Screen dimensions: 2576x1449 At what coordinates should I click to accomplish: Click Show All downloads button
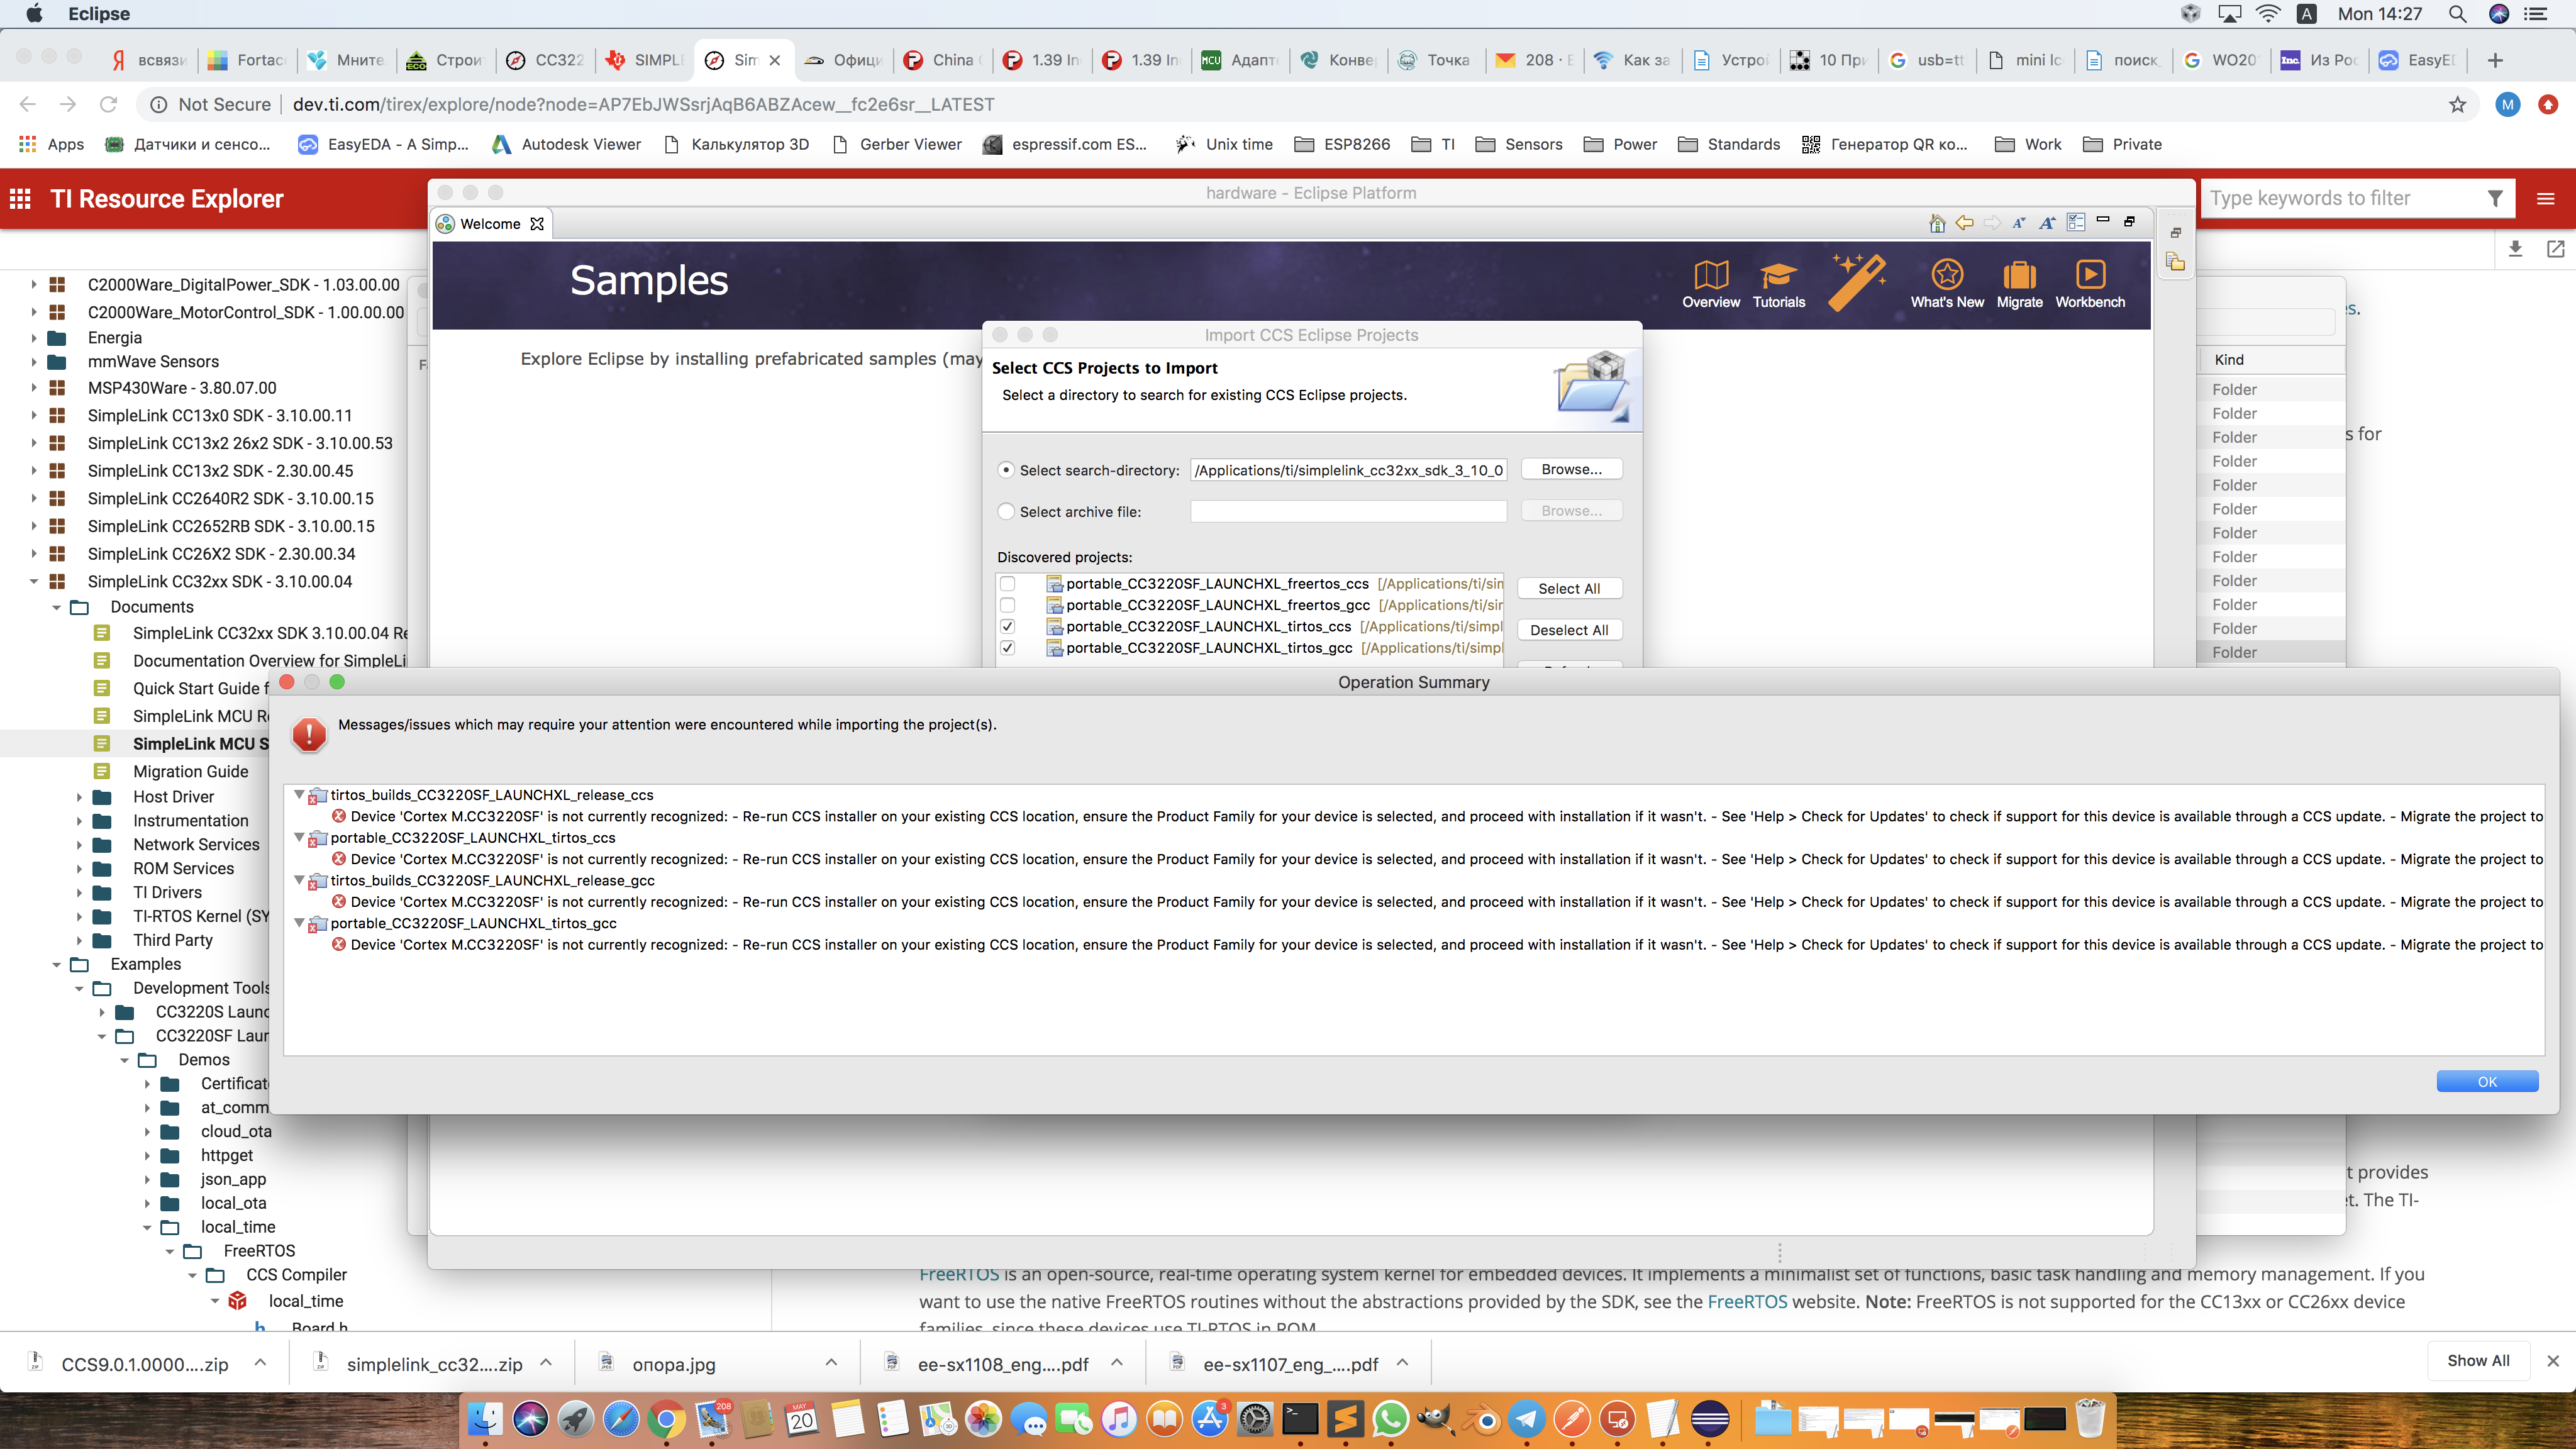point(2478,1361)
